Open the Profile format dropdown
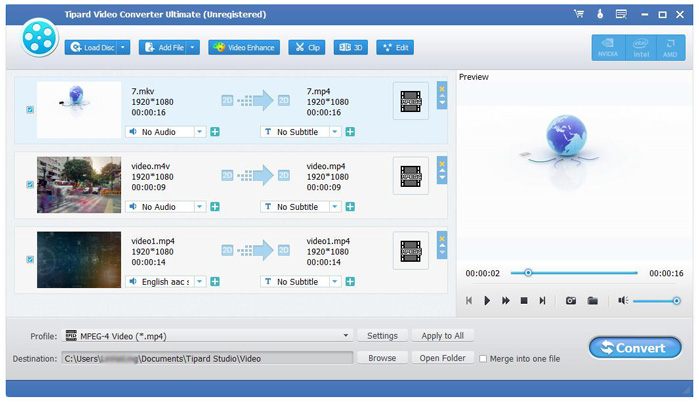This screenshot has width=699, height=404. click(x=207, y=336)
